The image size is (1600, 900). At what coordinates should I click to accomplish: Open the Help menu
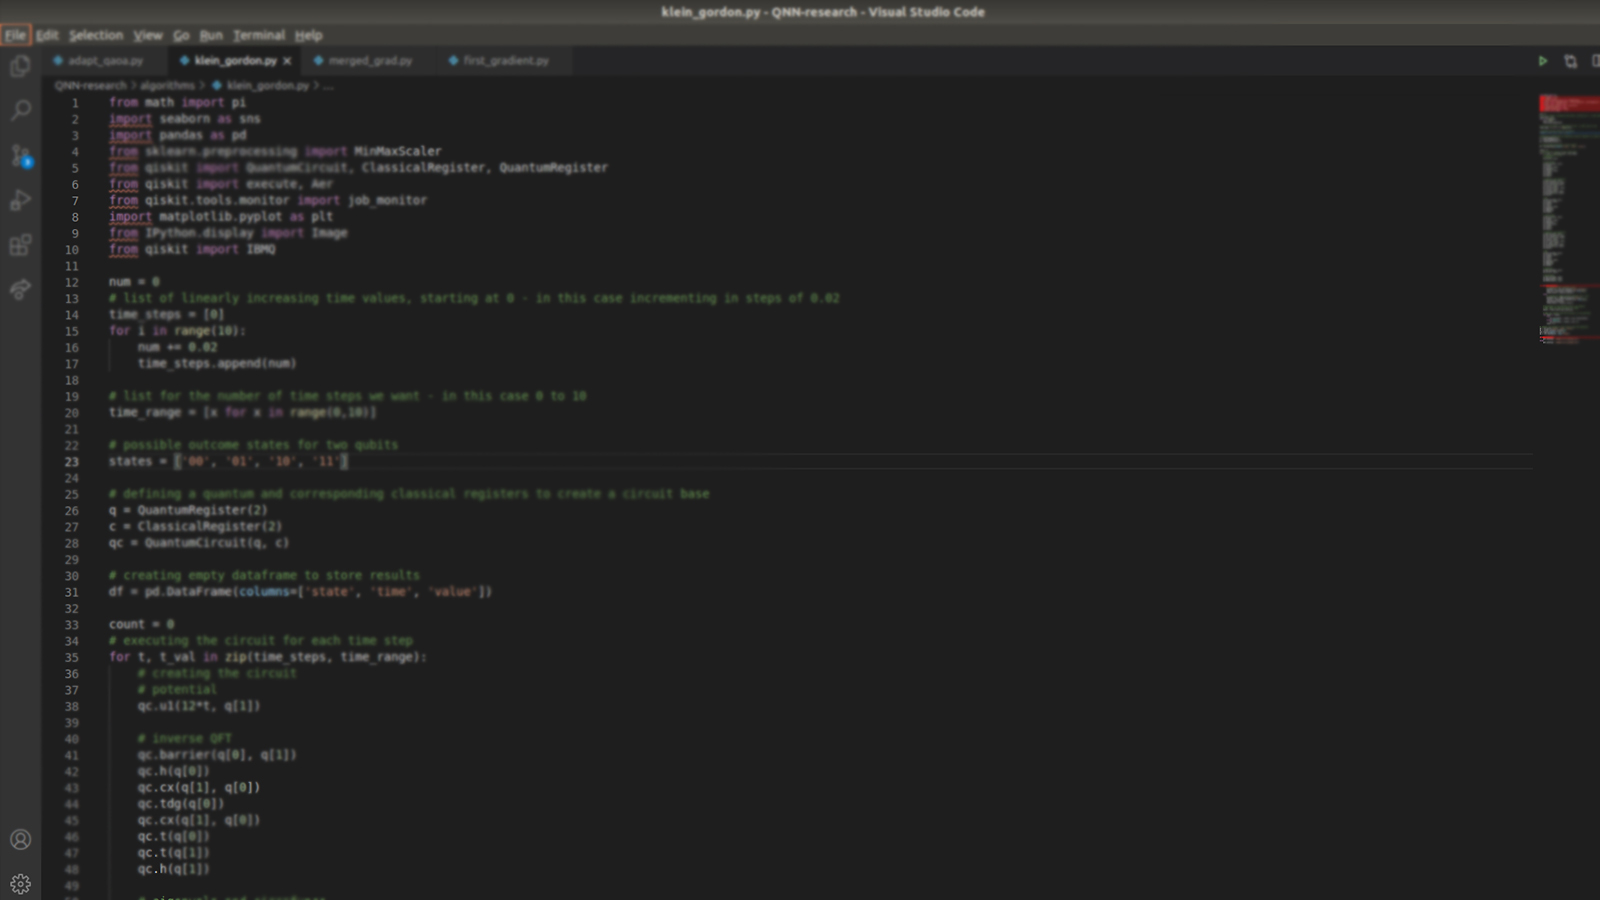(x=308, y=35)
